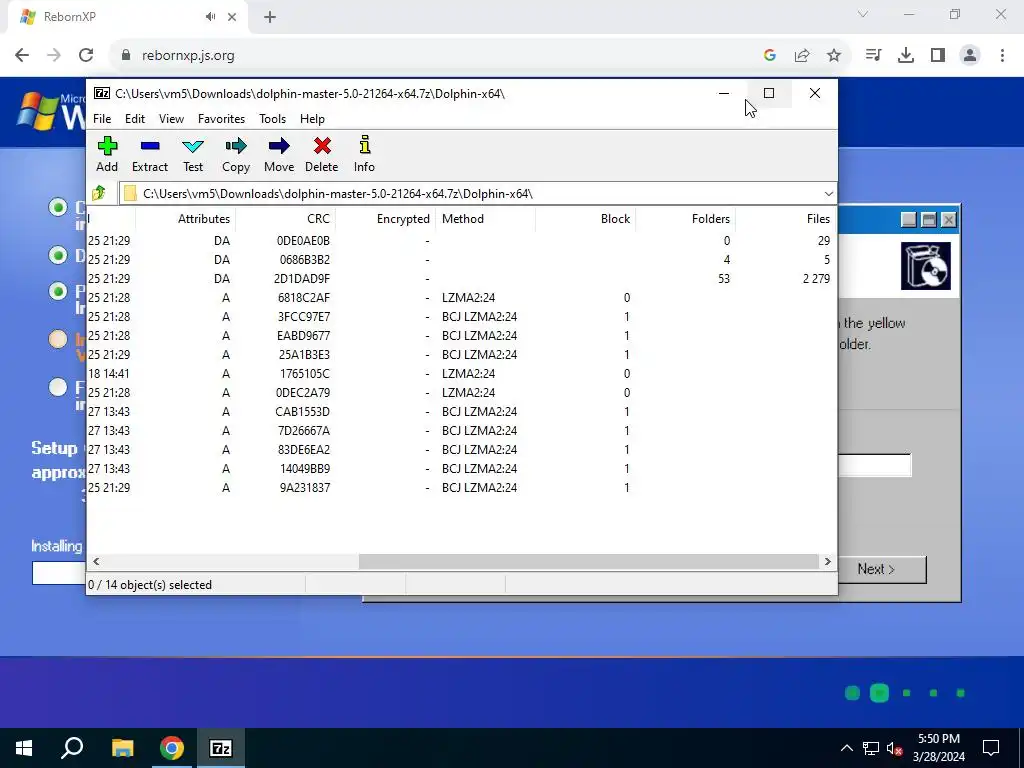Screen dimensions: 1024x768
Task: Open Chrome three-dot menu
Action: point(1002,56)
